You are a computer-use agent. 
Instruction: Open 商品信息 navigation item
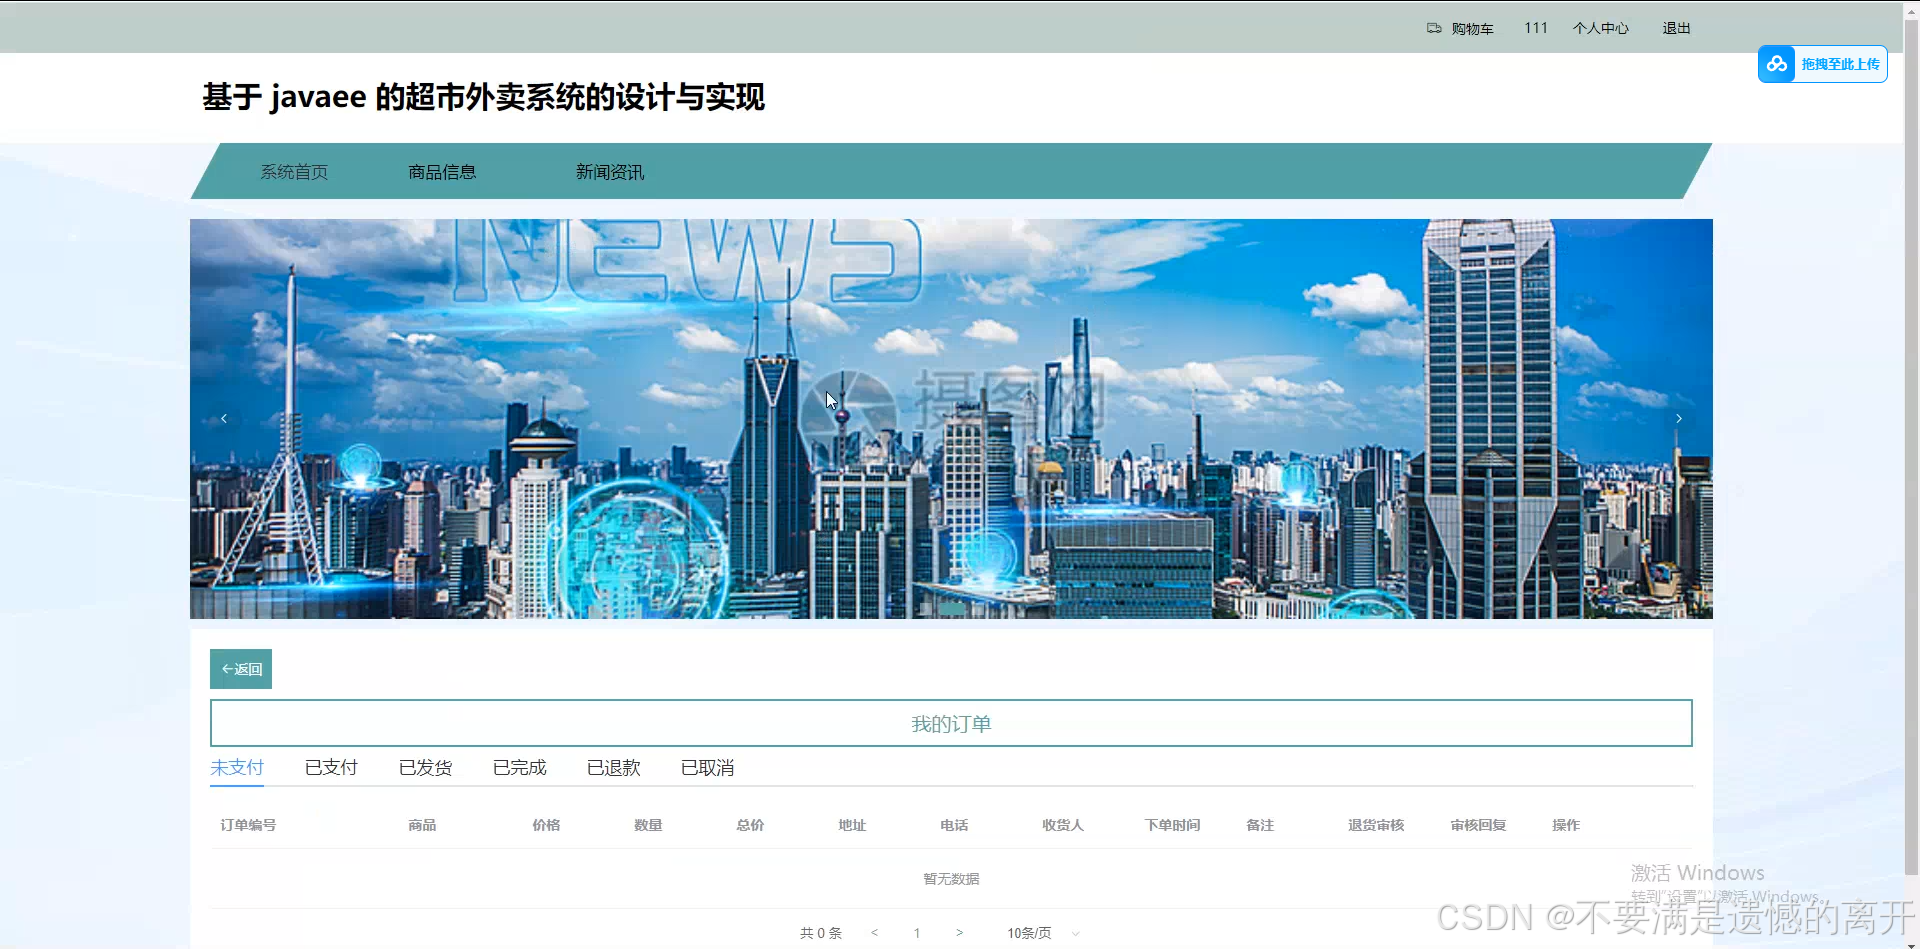coord(442,172)
